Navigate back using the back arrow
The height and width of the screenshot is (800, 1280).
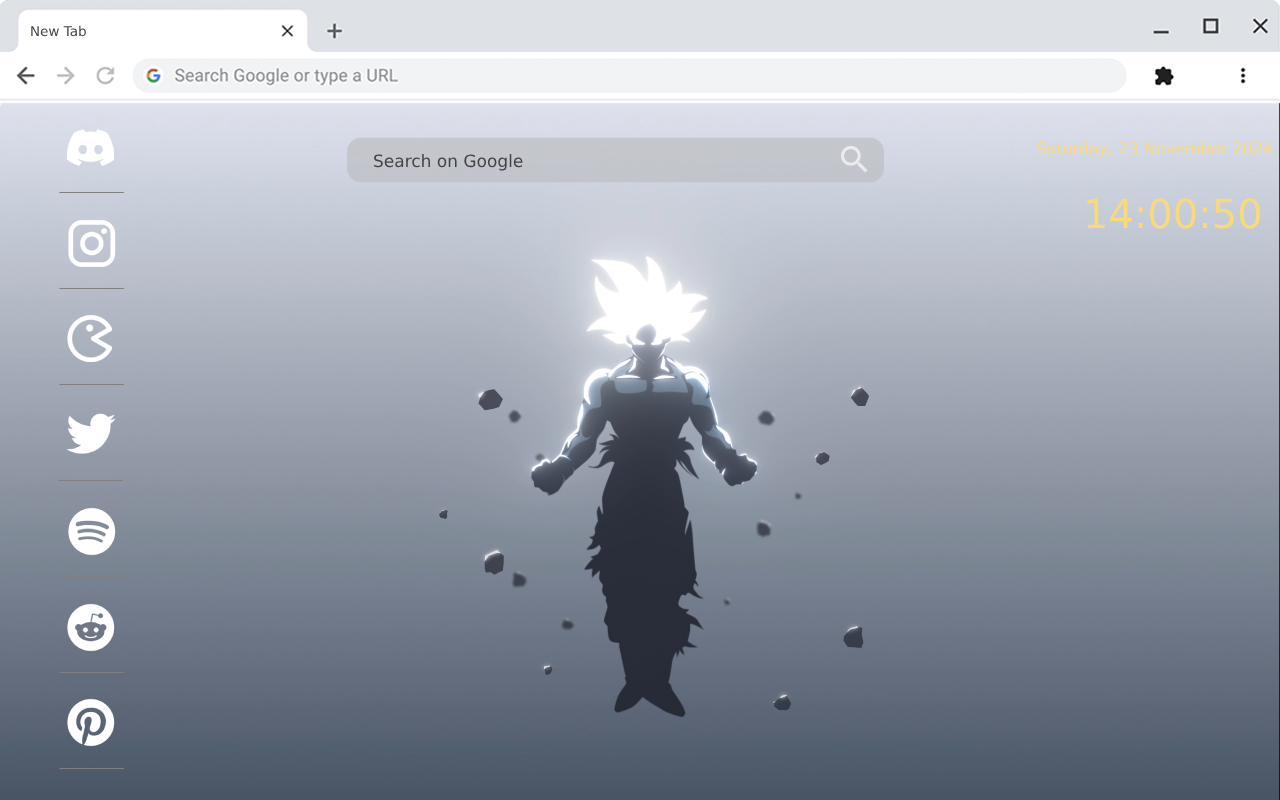[x=25, y=75]
